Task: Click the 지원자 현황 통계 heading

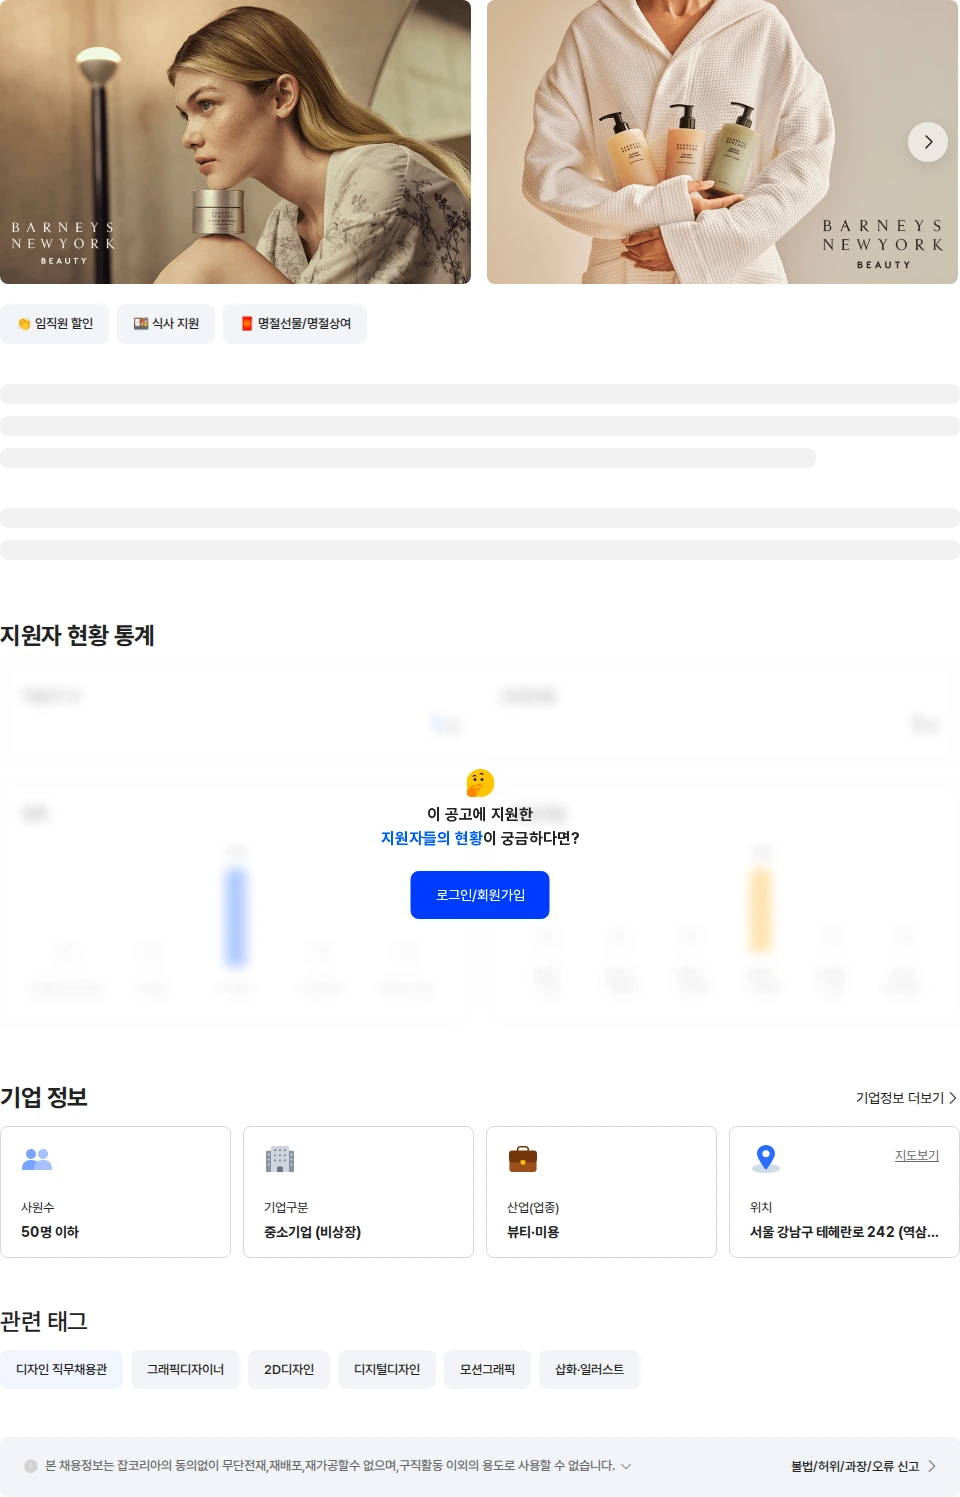Action: click(x=77, y=635)
